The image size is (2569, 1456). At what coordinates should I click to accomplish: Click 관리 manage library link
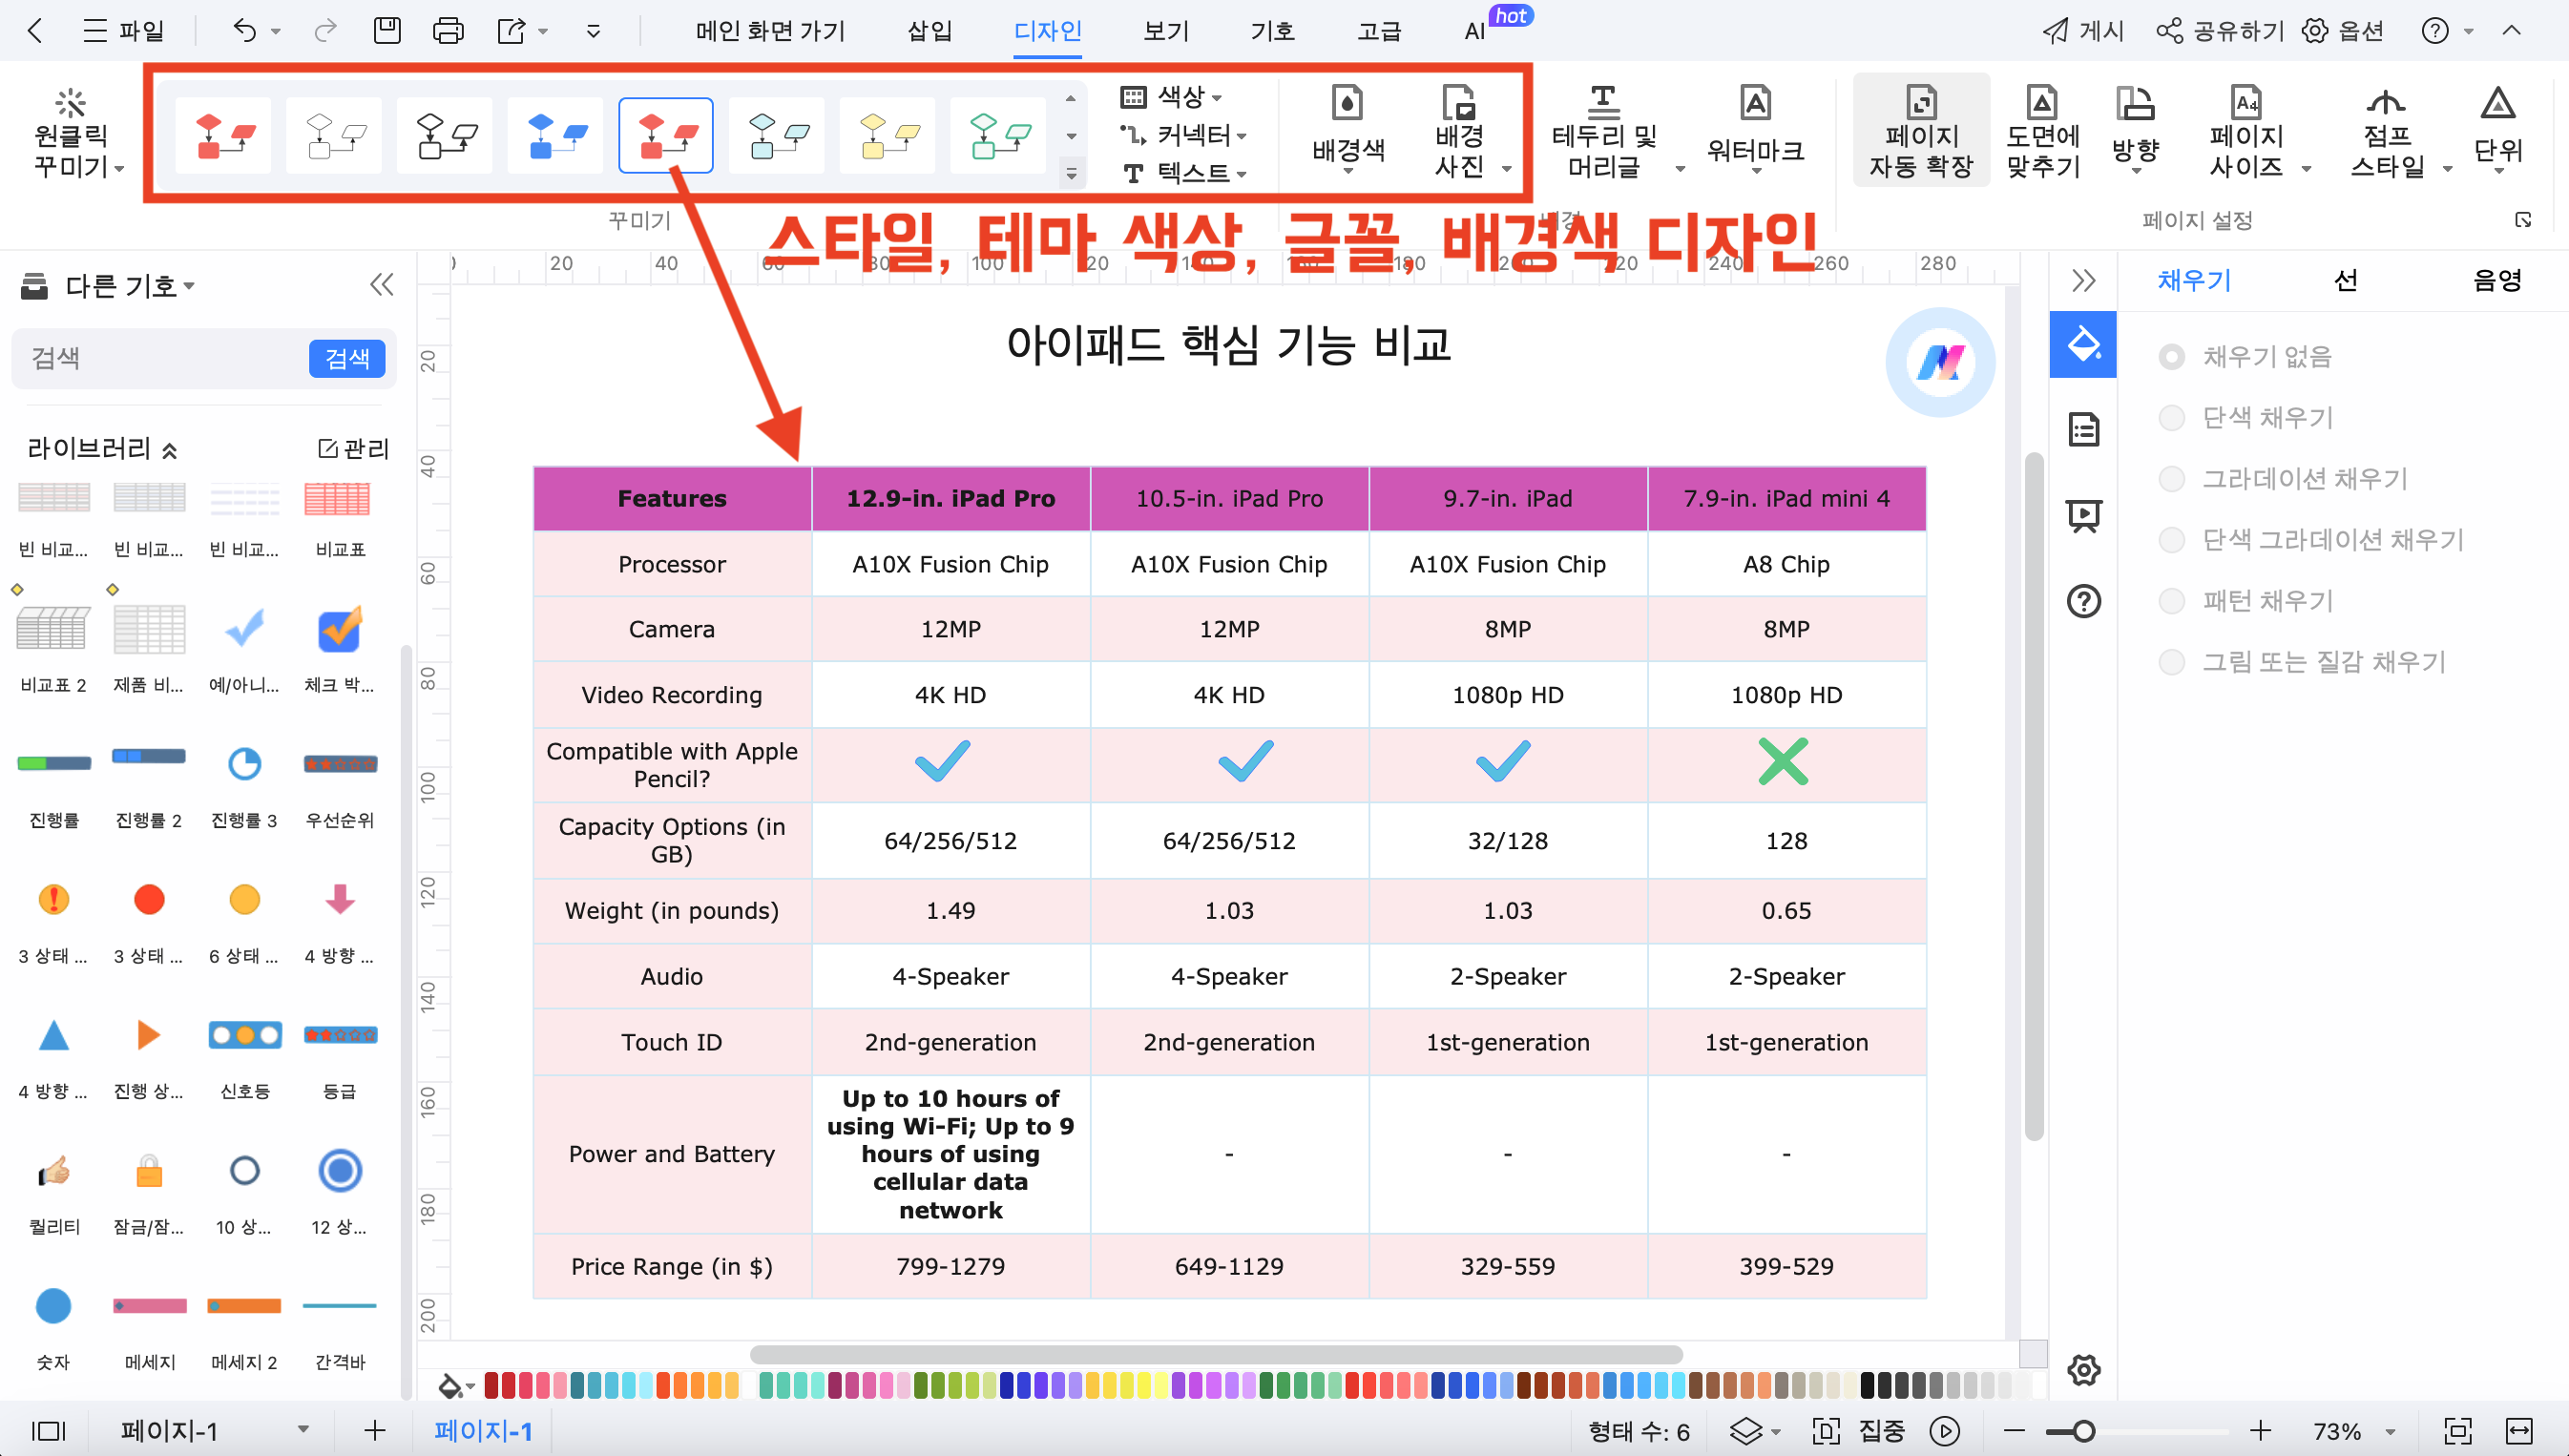(353, 449)
